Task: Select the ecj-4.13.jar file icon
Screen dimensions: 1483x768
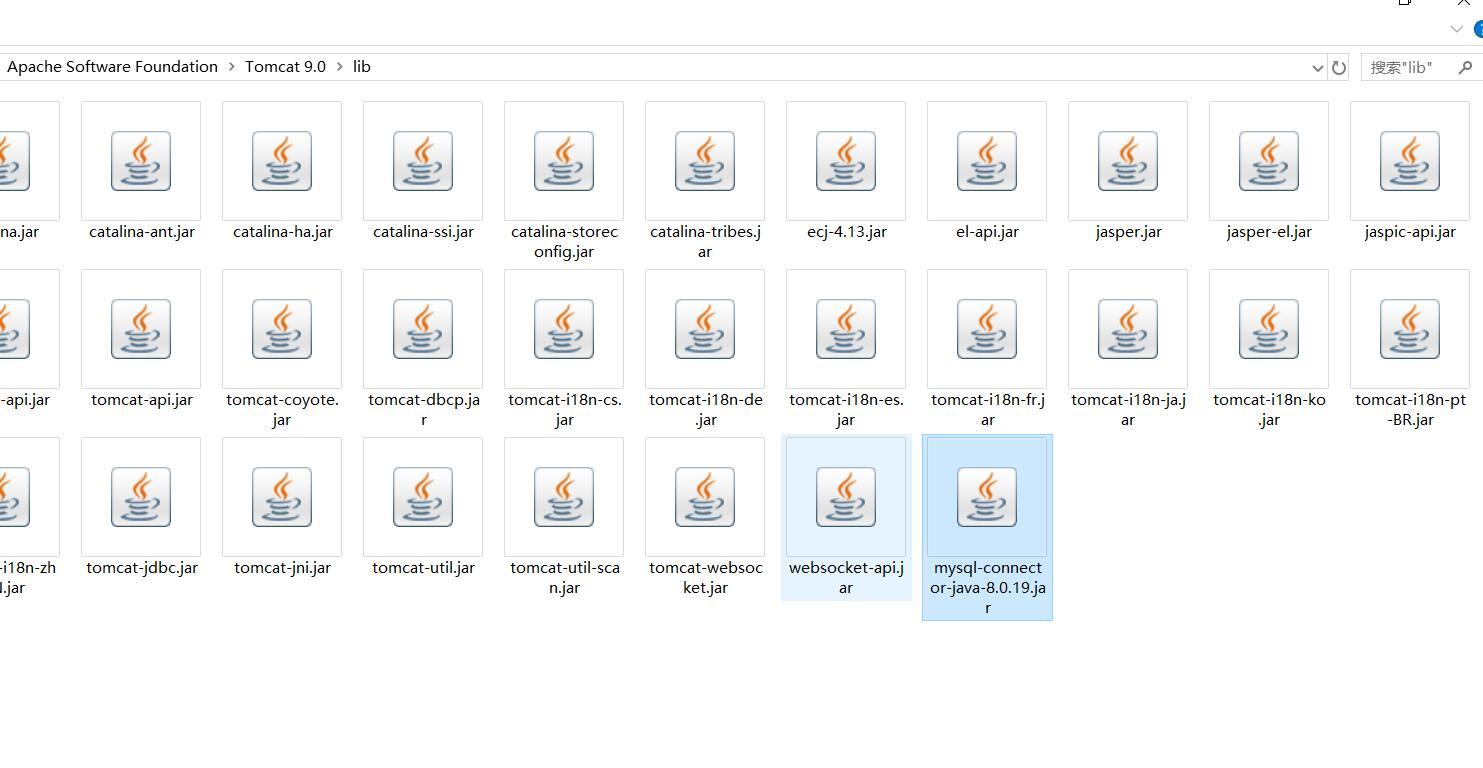Action: [846, 160]
